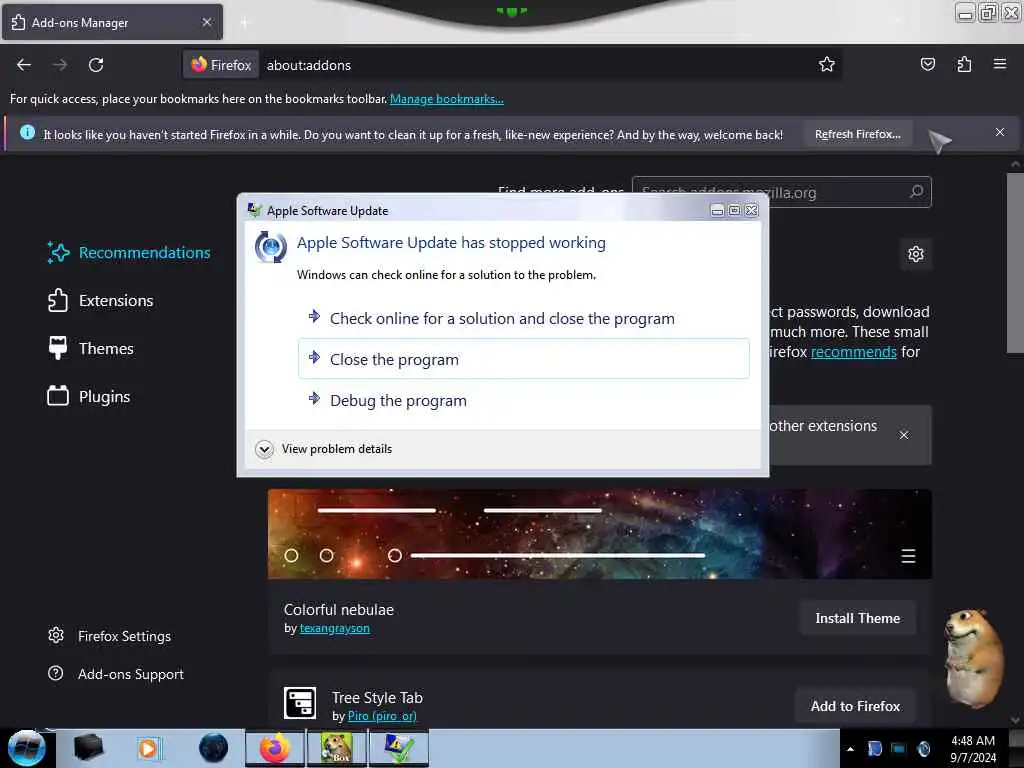
Task: Open the Firefox hamburger application menu
Action: point(1000,64)
